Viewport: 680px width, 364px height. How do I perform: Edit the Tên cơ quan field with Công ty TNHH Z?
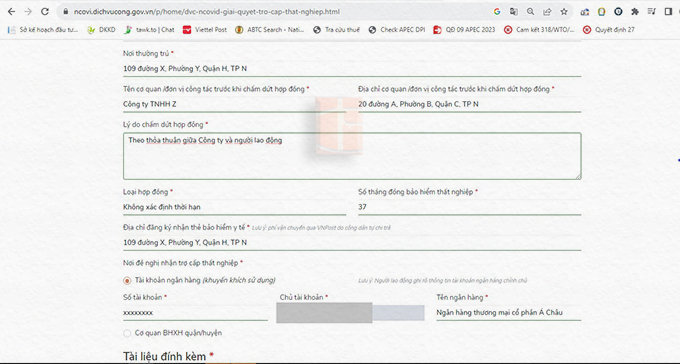point(234,104)
